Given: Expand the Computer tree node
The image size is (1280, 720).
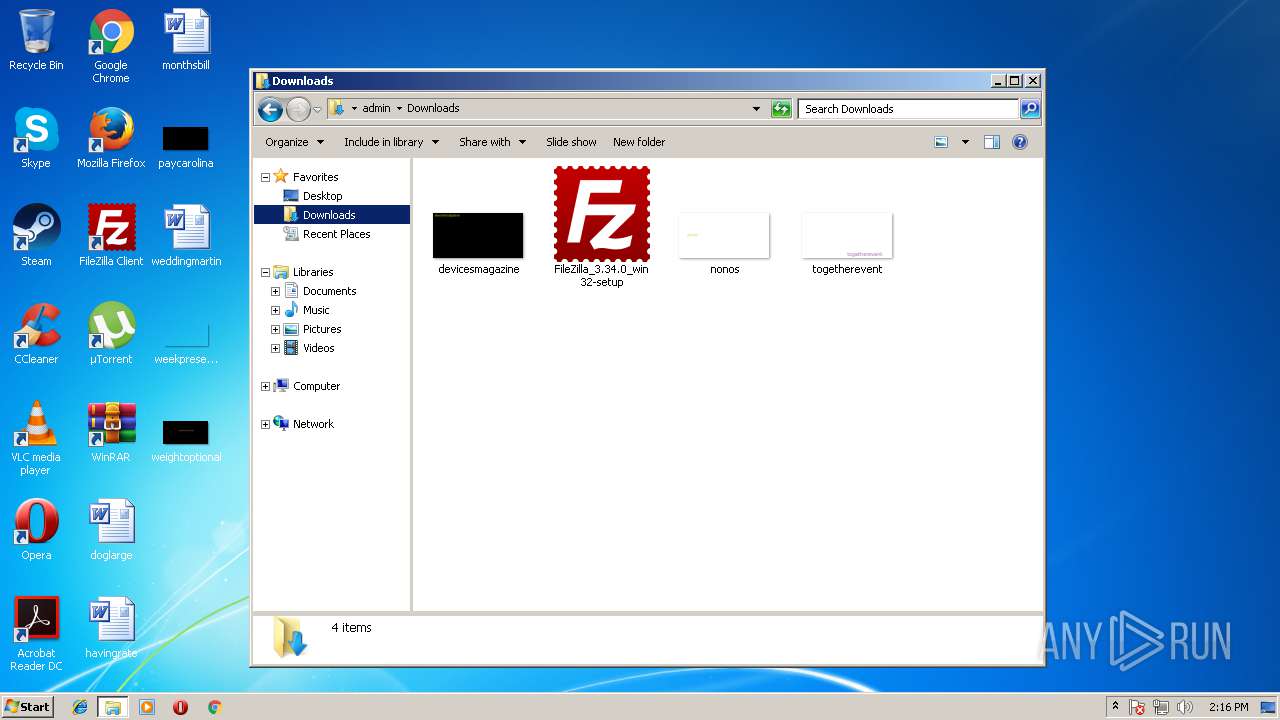Looking at the screenshot, I should [265, 386].
